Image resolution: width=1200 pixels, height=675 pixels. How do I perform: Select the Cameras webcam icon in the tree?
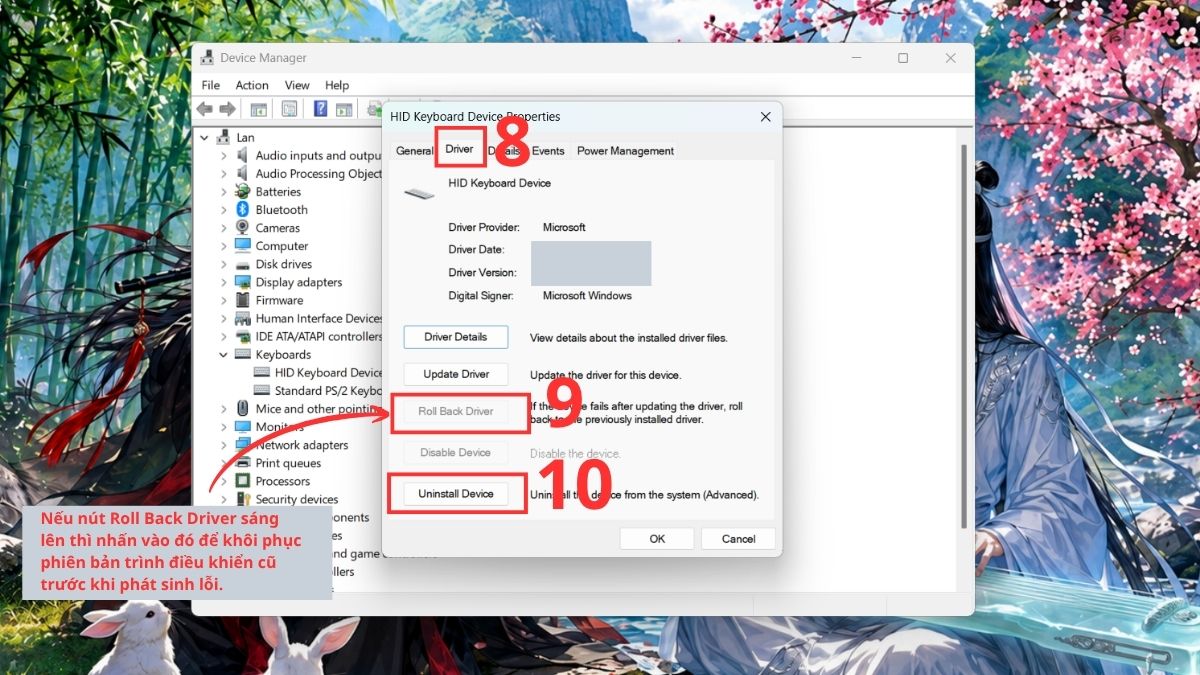pos(242,228)
